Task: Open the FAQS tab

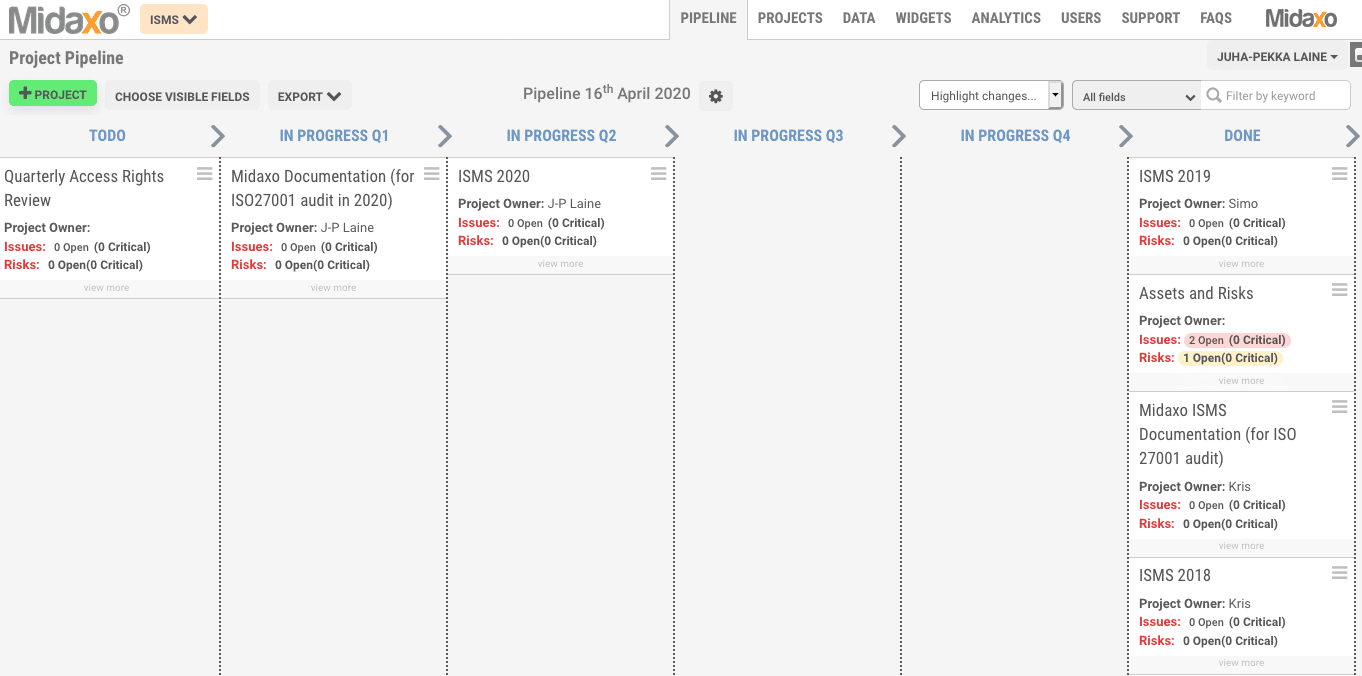Action: tap(1216, 18)
